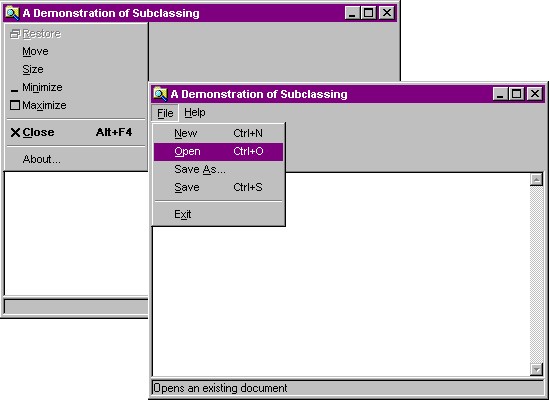Select Exit from the File menu
Viewport: 550px width, 410px height.
click(x=218, y=214)
